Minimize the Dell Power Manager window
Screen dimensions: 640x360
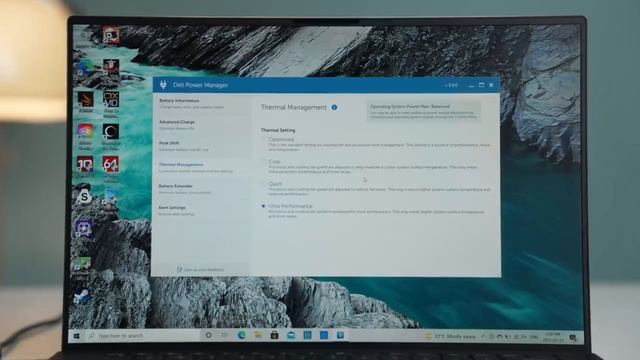coord(471,85)
